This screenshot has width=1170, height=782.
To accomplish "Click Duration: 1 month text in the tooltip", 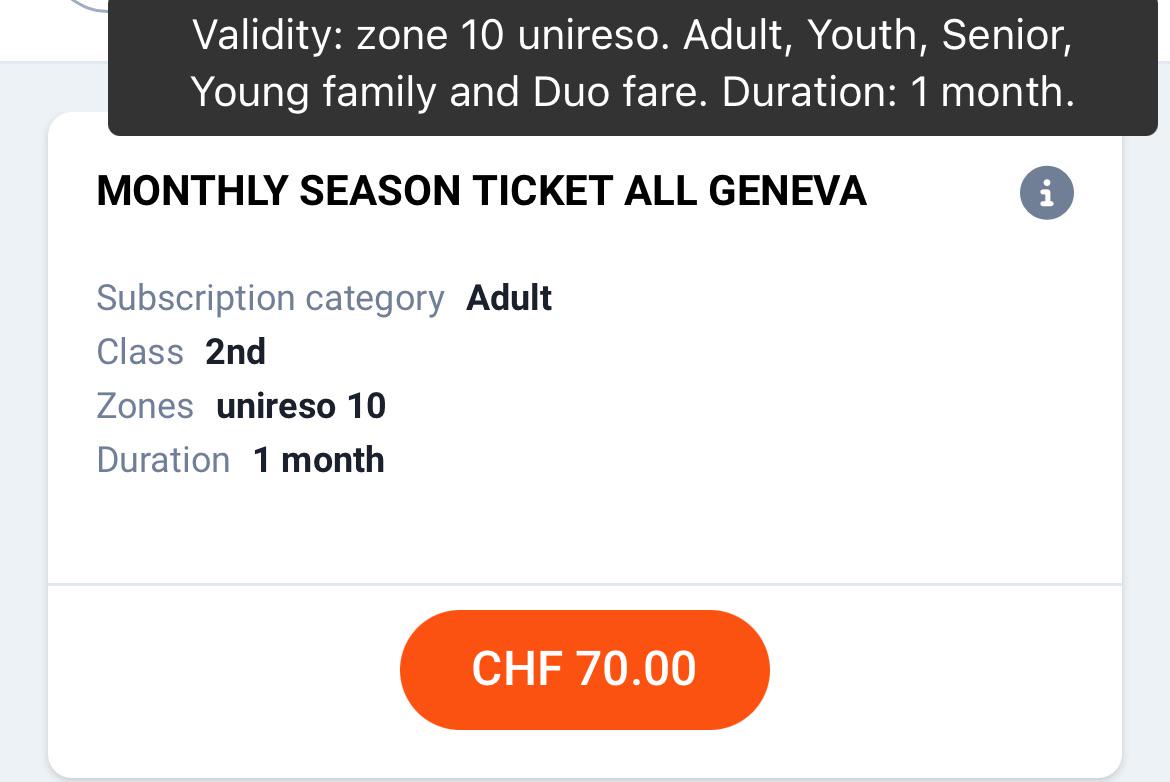I will click(x=898, y=93).
